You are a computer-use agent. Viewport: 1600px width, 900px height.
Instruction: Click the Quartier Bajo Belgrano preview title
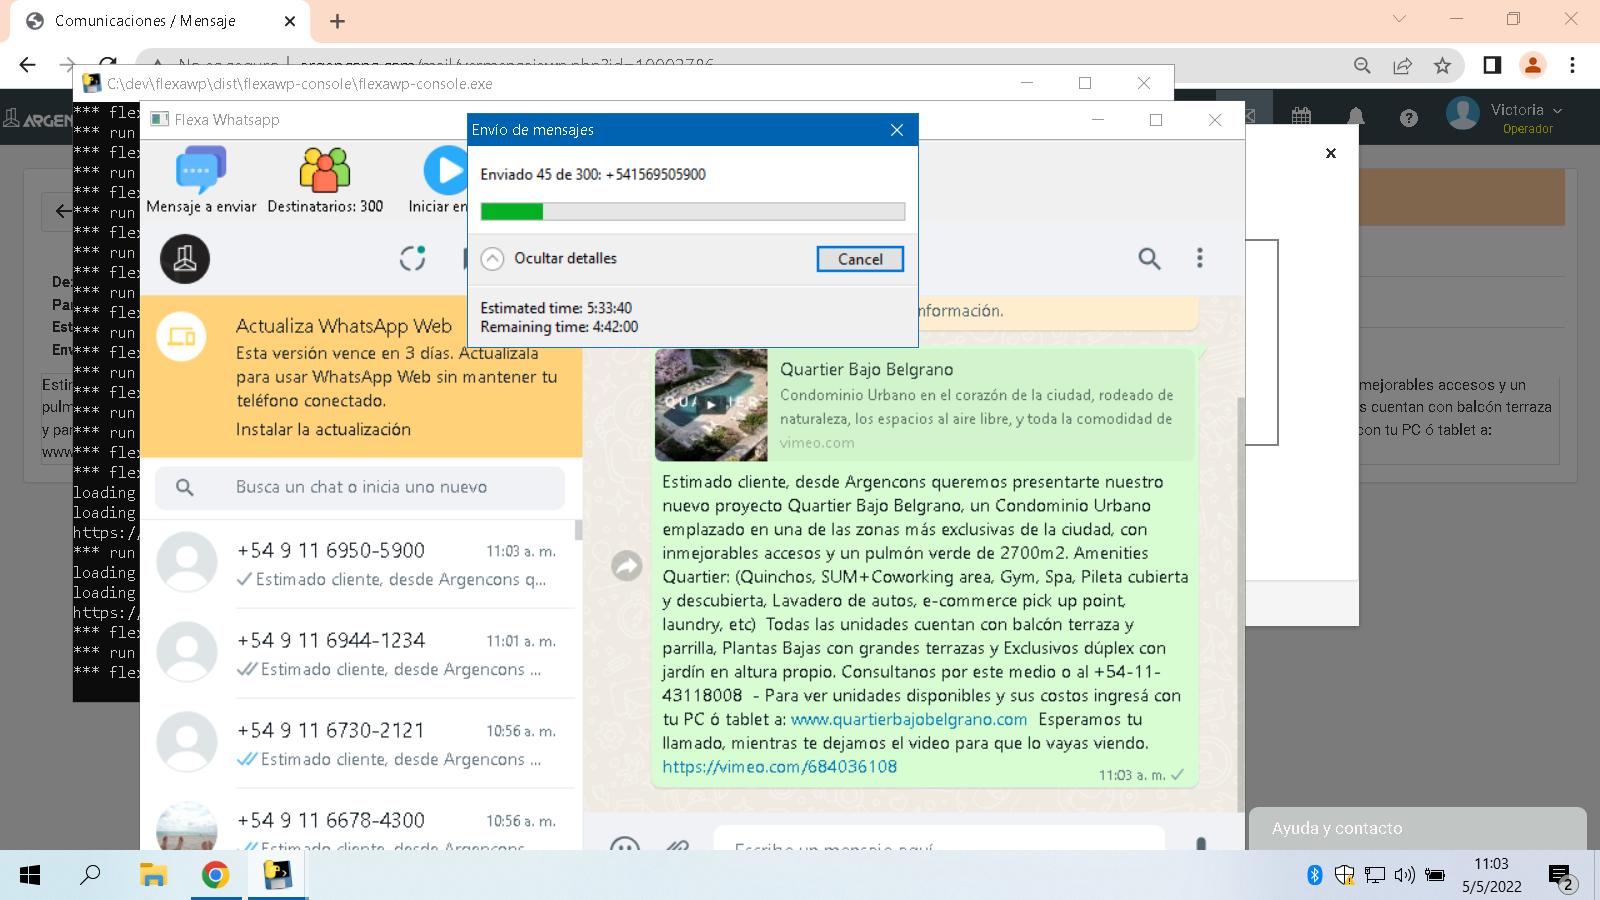tap(867, 369)
